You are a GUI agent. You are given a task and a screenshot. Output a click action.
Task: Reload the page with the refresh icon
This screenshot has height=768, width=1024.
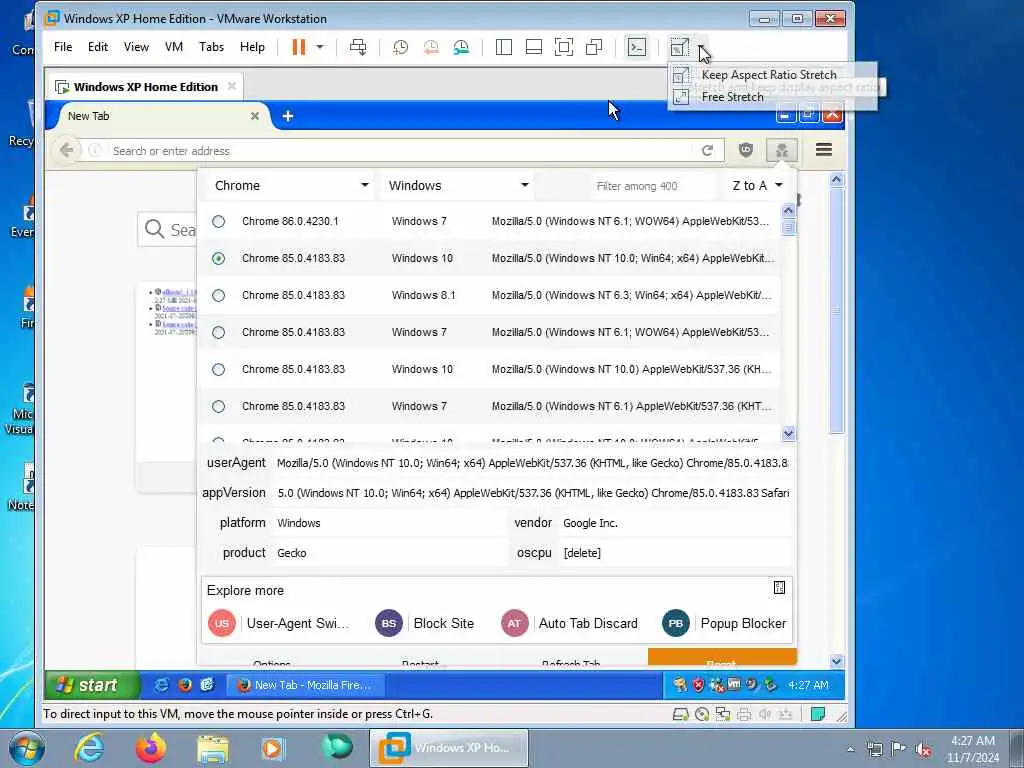point(707,151)
